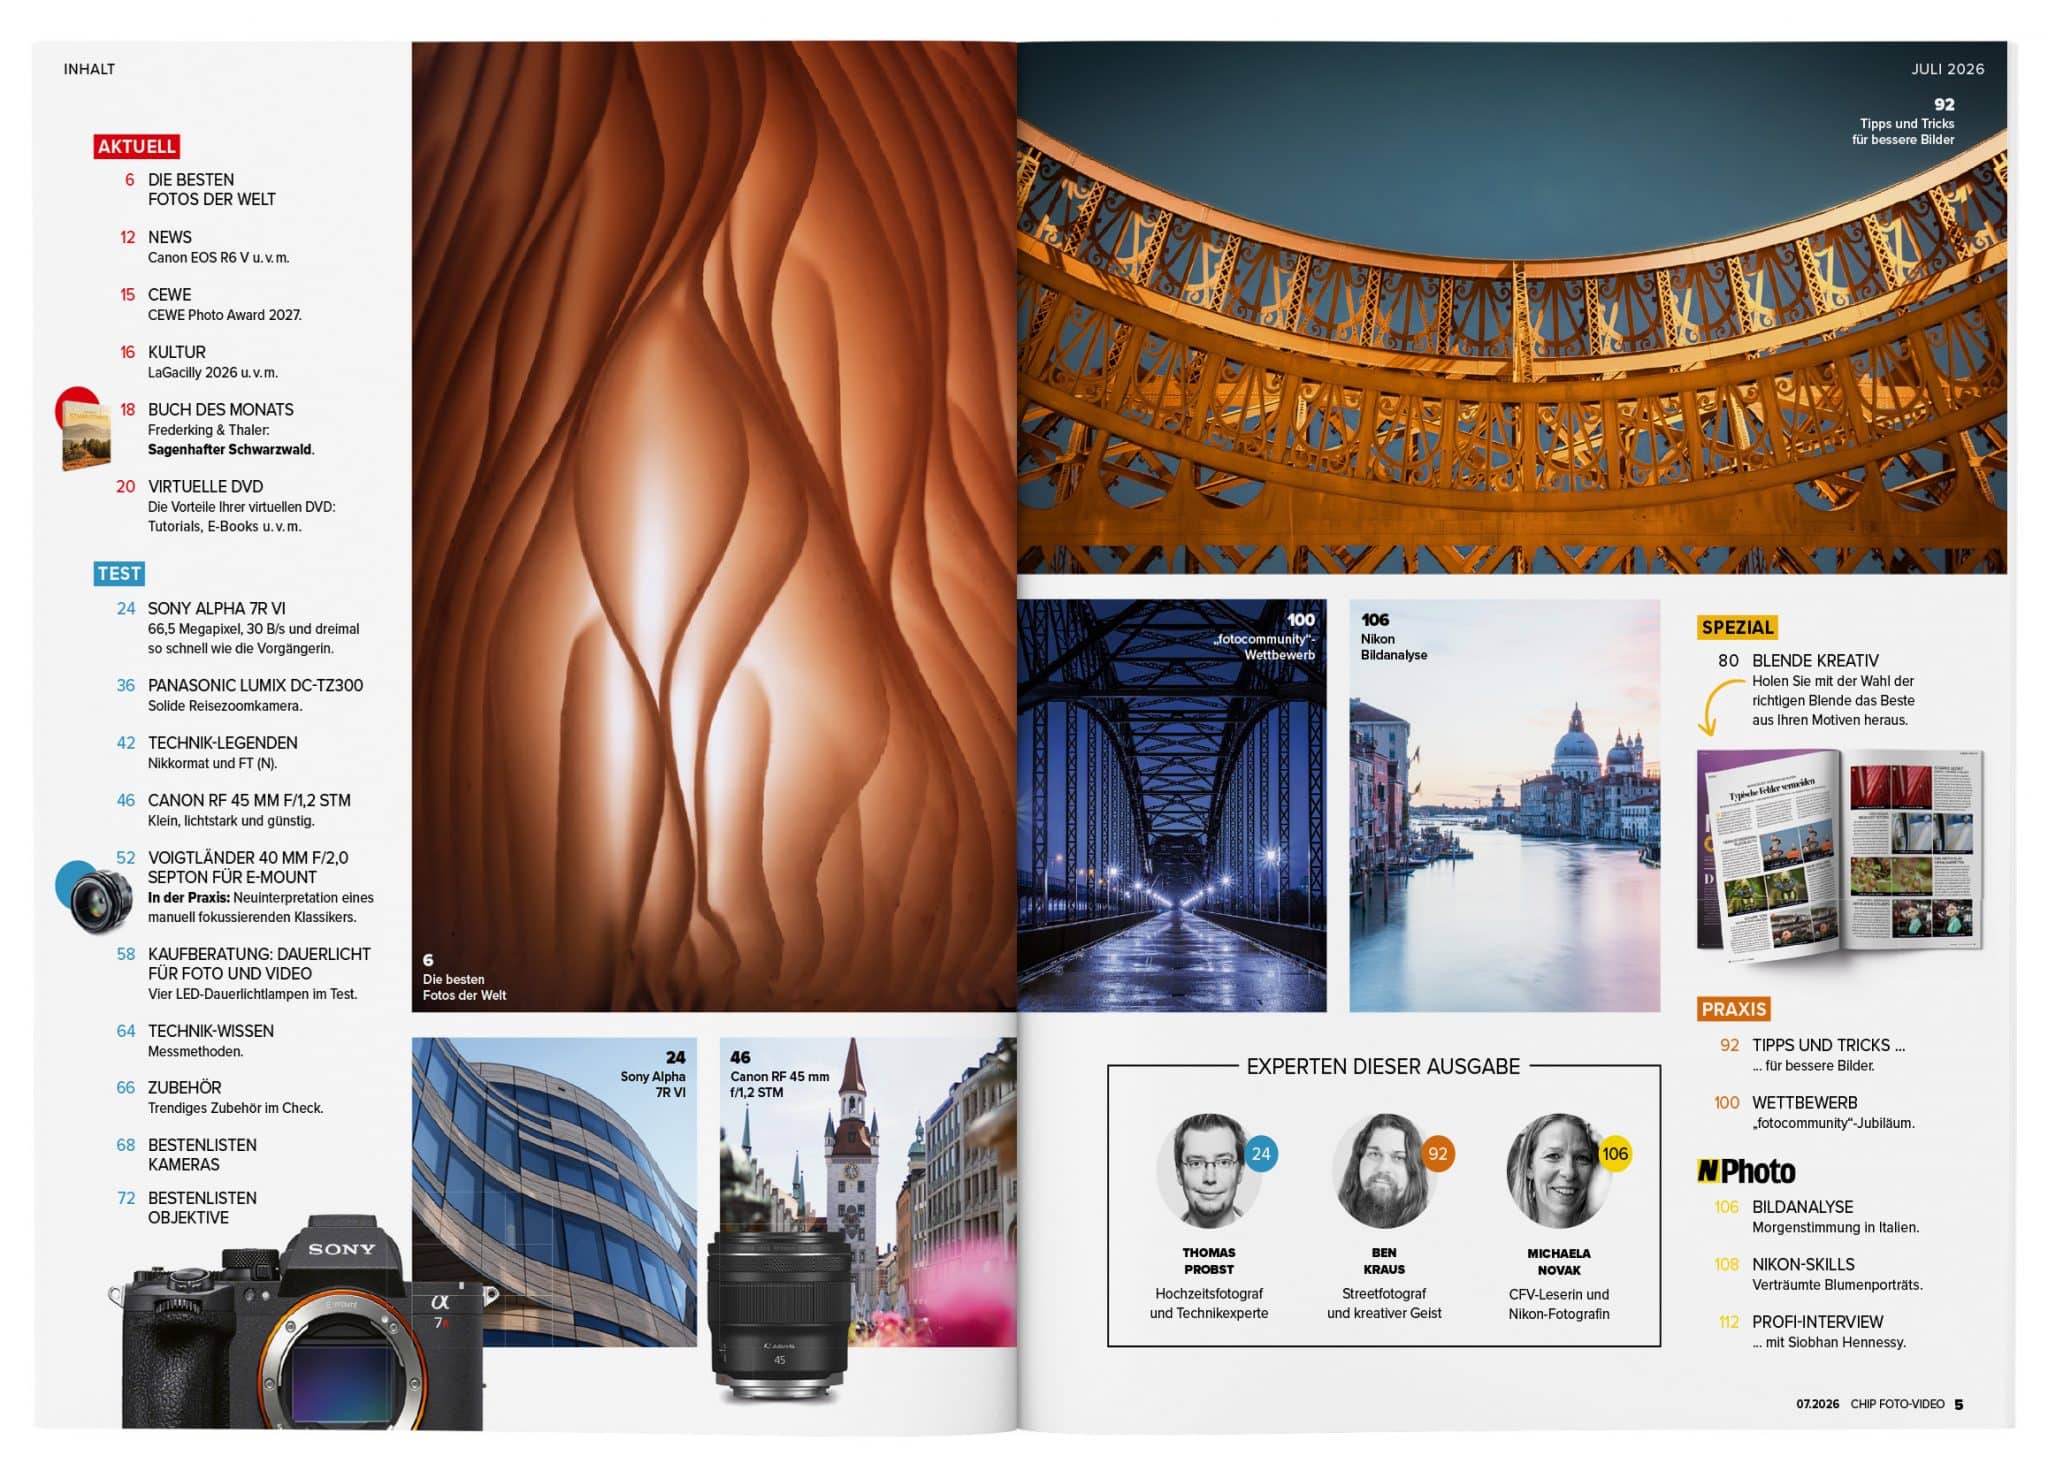This screenshot has width=2048, height=1471.
Task: Click the red AKTUELL section label
Action: pyautogui.click(x=137, y=146)
